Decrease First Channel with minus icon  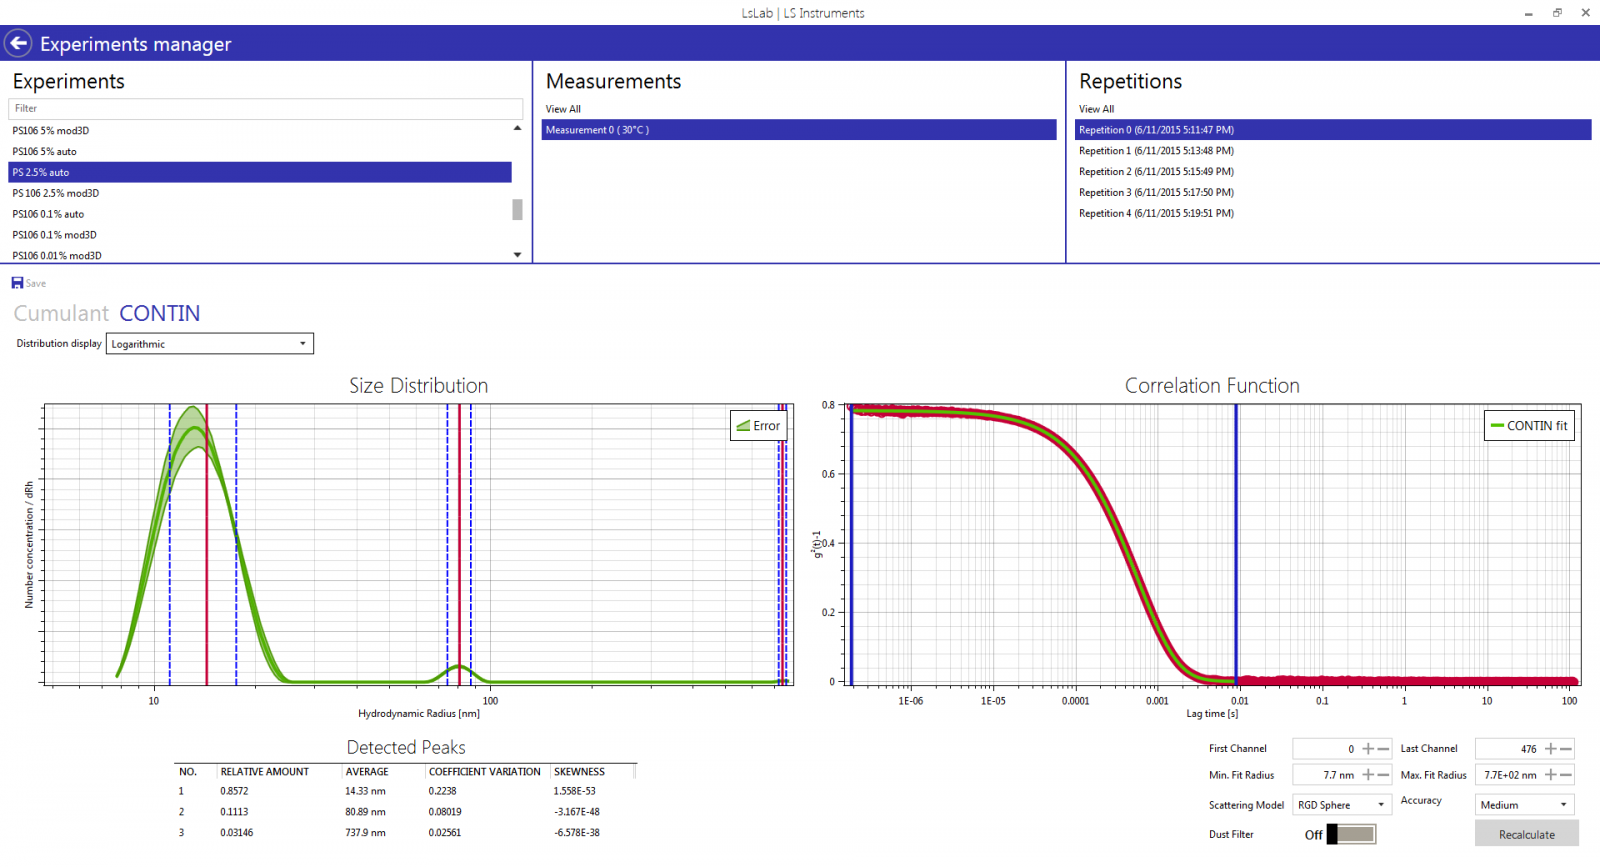click(1383, 749)
